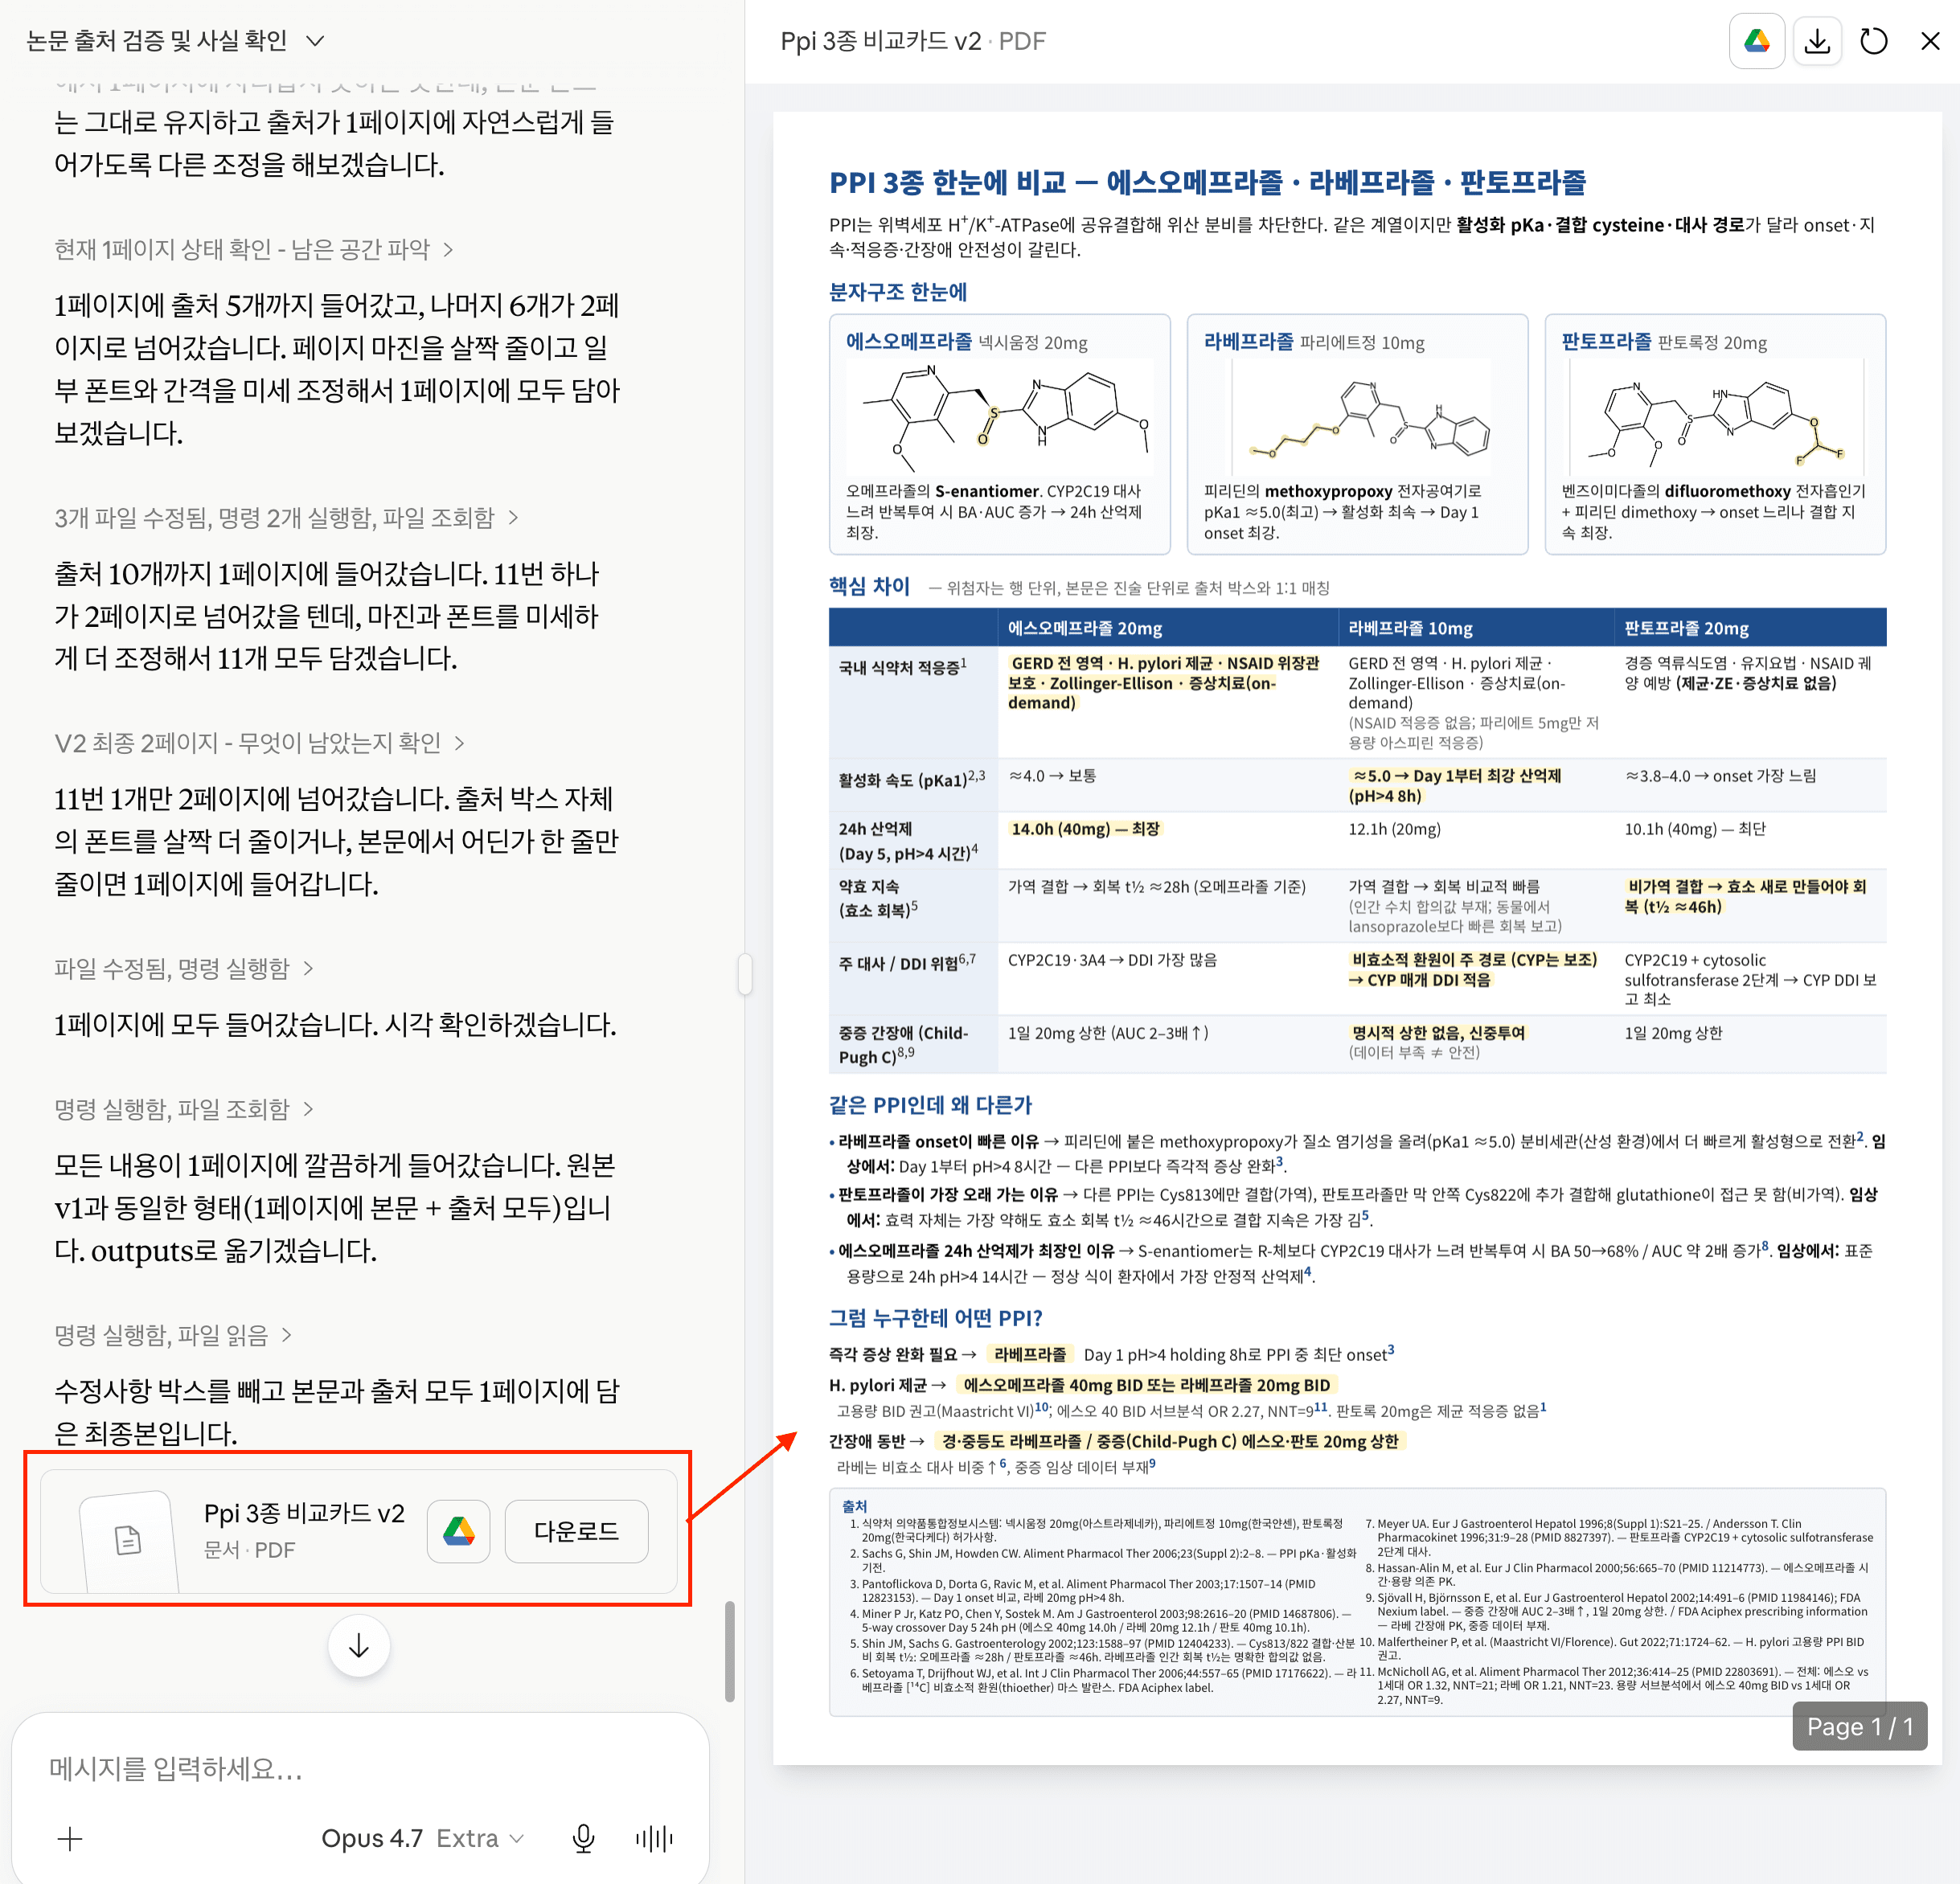Click the highlighted '에스오메프라졸 40mg BID 또는 라베프라졸 20mg BID'
1960x1884 pixels.
point(1146,1385)
